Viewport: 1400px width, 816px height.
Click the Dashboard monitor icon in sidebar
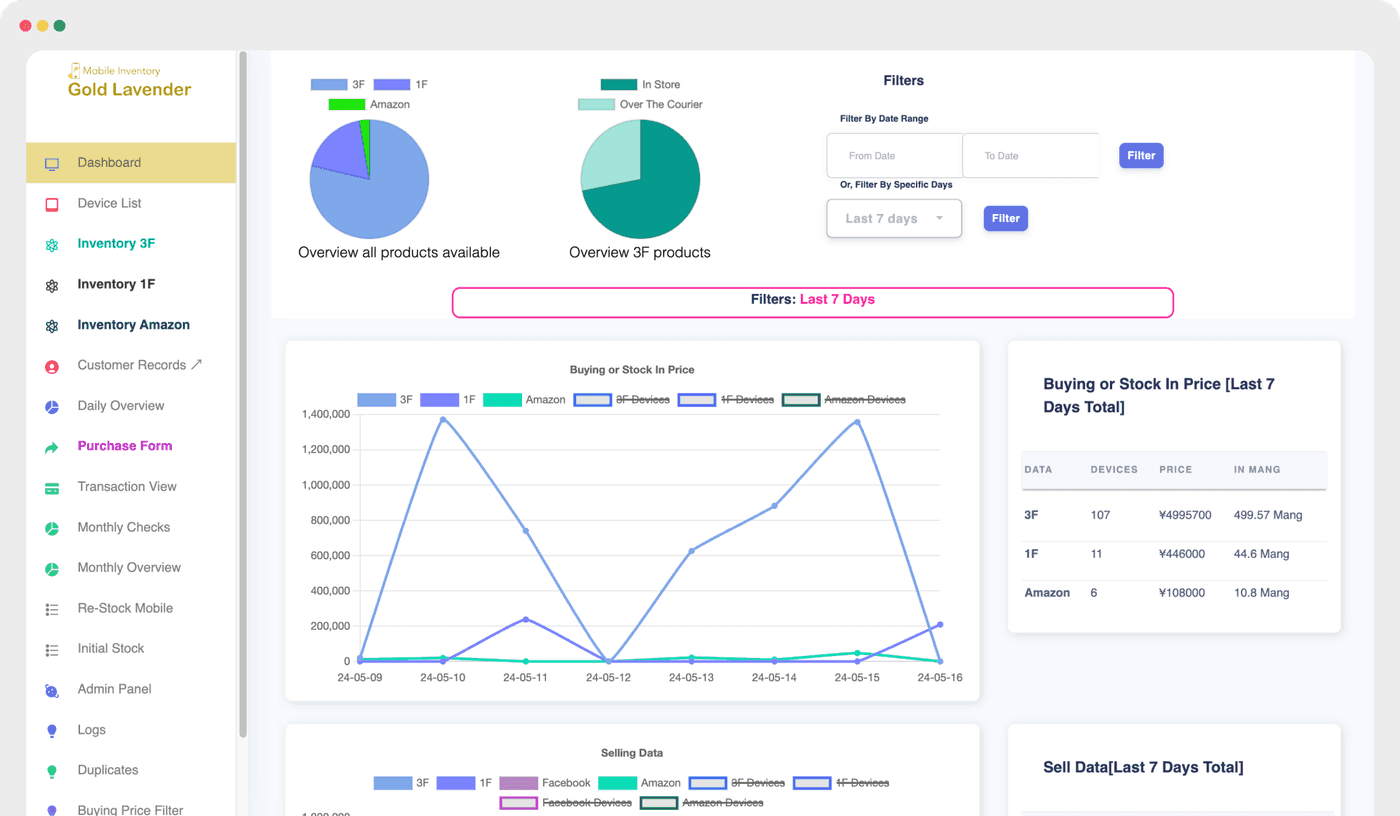click(x=52, y=163)
